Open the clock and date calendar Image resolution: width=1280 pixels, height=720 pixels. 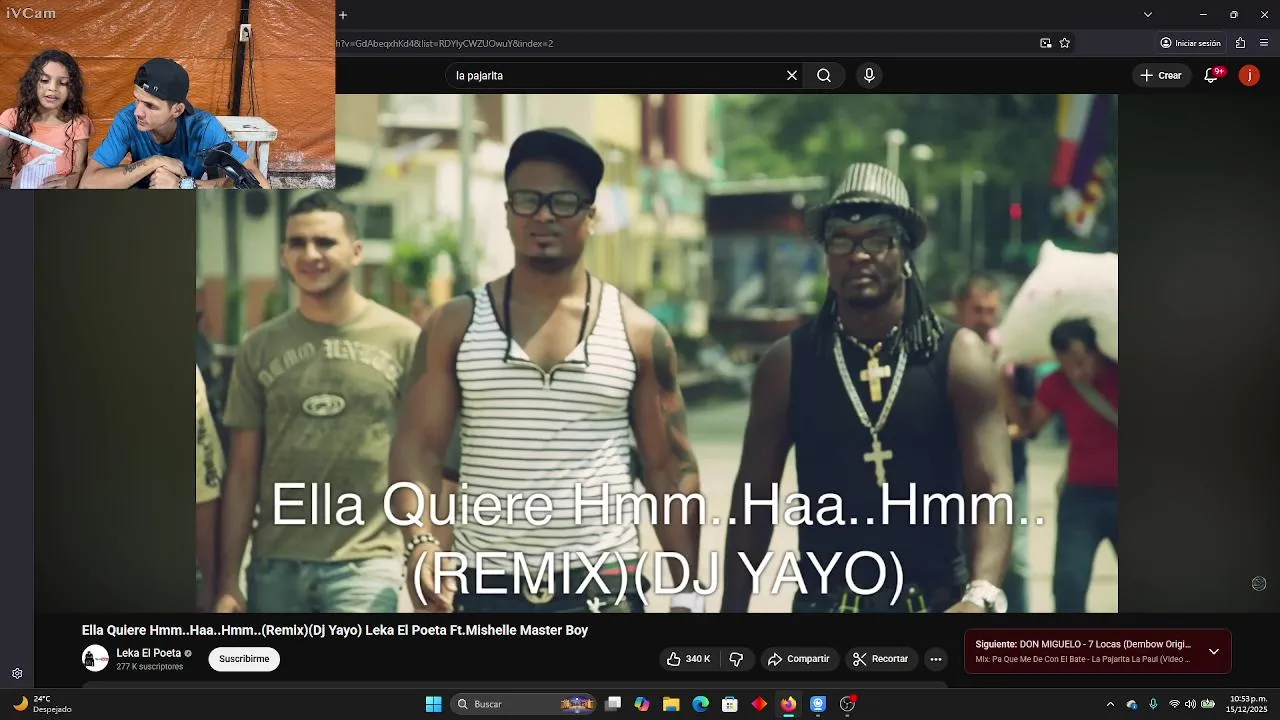tap(1246, 704)
